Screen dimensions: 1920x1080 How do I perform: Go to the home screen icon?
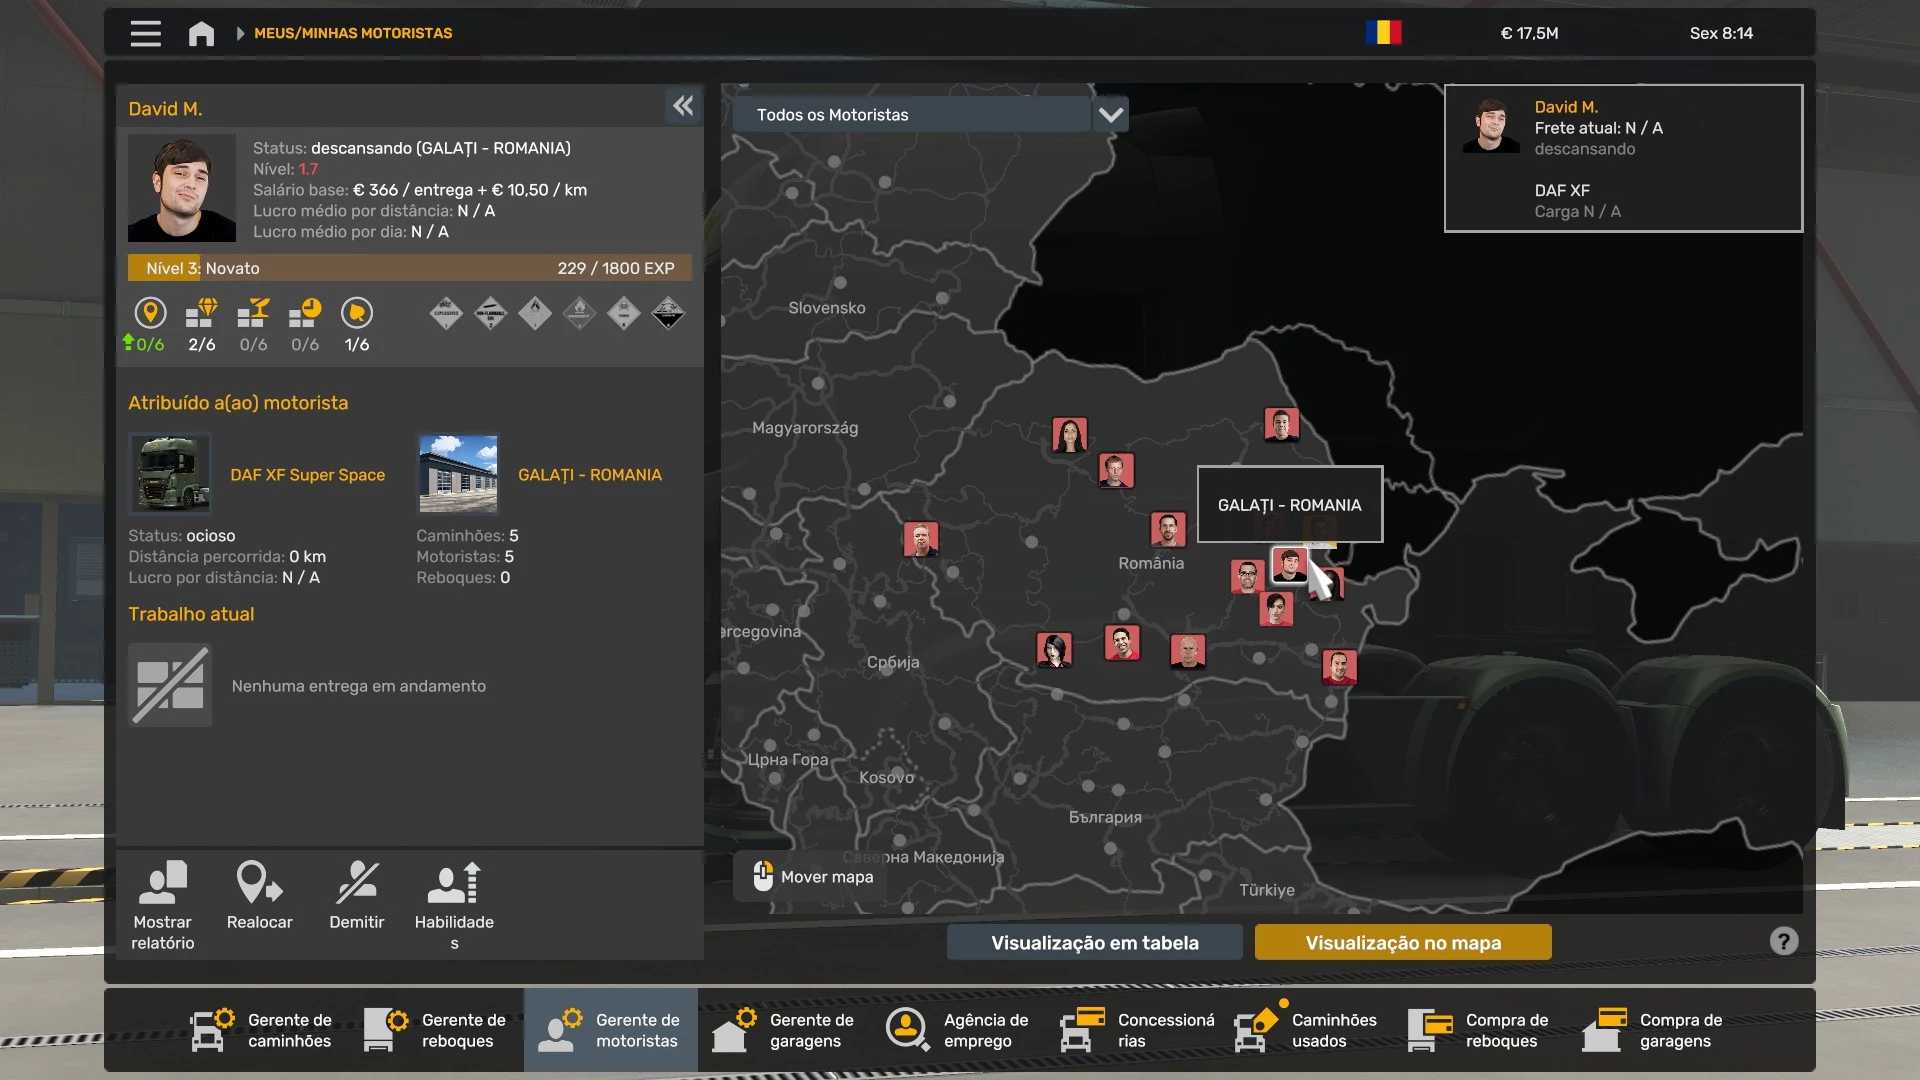pyautogui.click(x=201, y=33)
